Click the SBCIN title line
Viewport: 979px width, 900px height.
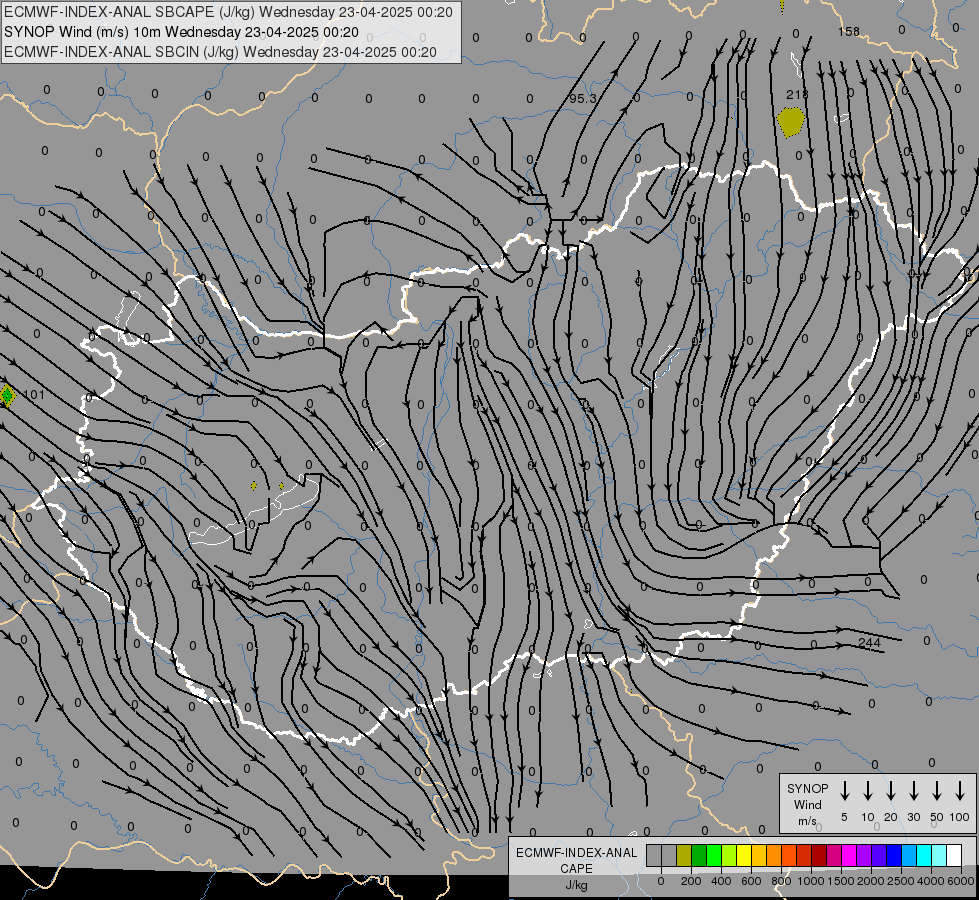220,52
